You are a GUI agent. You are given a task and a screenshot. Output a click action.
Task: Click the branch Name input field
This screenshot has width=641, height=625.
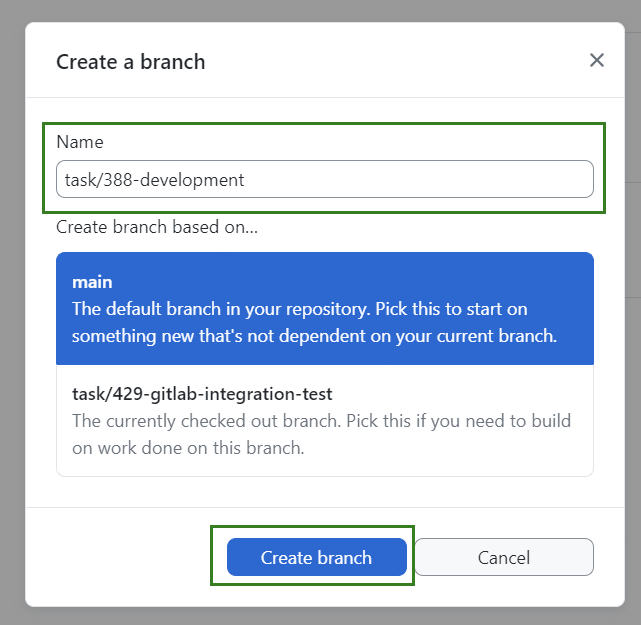point(324,180)
